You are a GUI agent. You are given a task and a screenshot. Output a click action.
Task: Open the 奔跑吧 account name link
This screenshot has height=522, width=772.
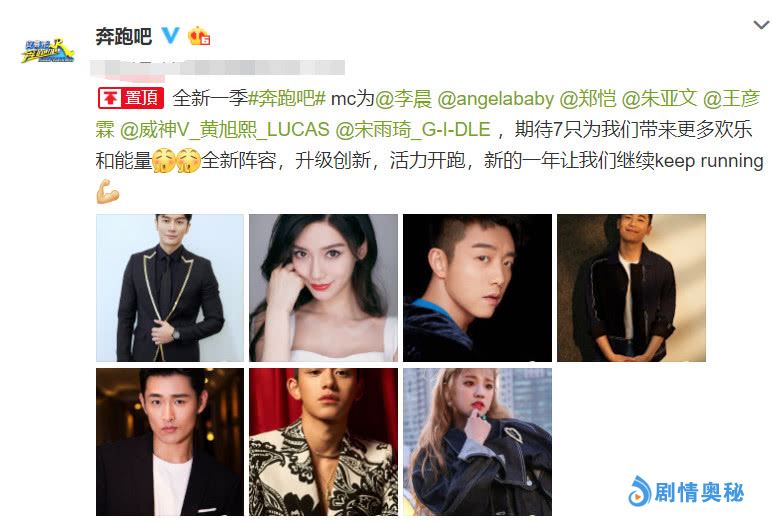click(x=124, y=36)
